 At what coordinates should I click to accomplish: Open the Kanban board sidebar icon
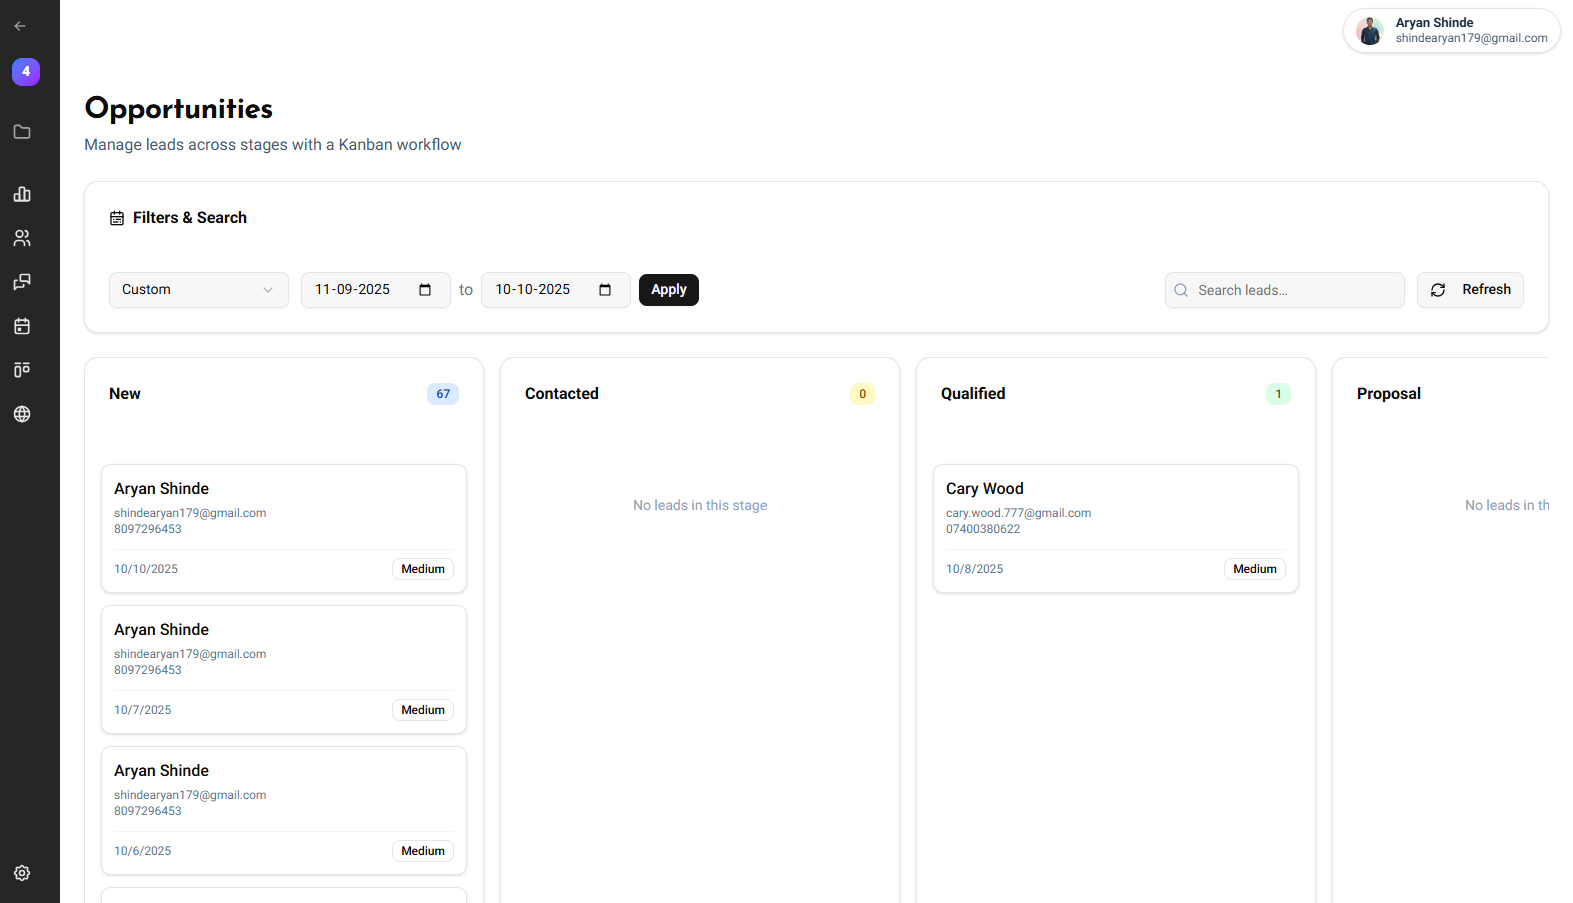pyautogui.click(x=22, y=370)
